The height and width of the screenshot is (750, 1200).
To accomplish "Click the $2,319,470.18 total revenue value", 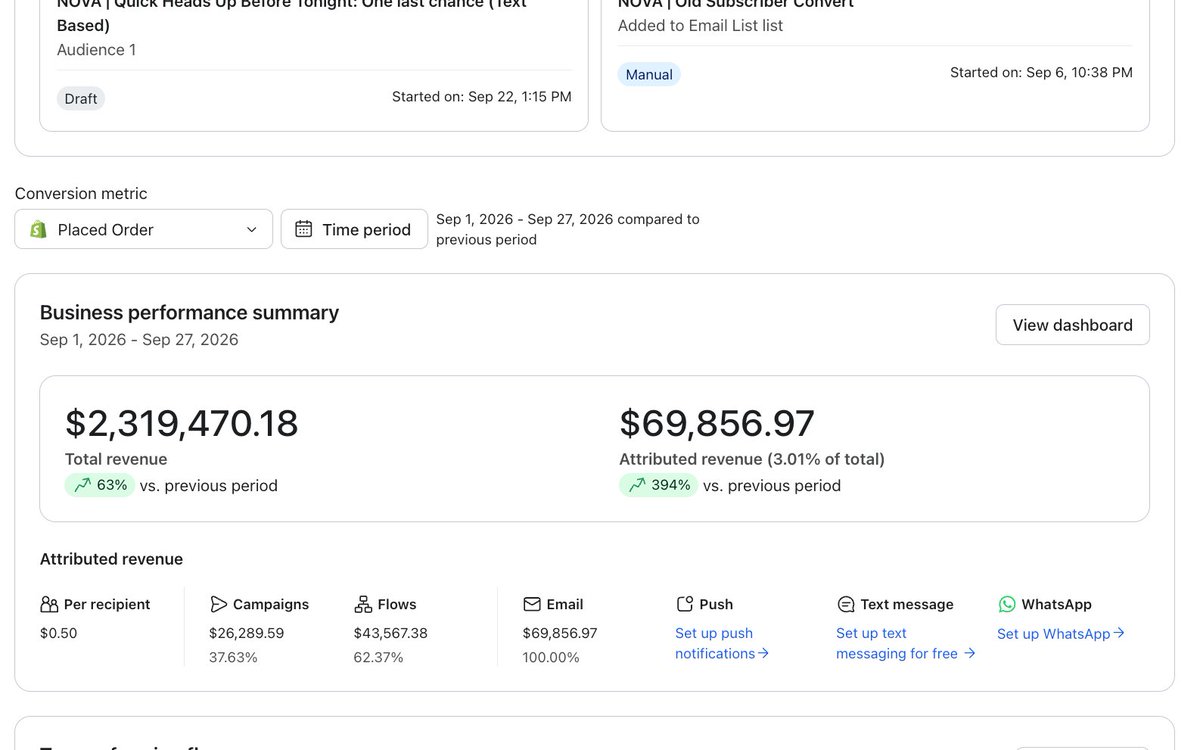I will tap(182, 423).
